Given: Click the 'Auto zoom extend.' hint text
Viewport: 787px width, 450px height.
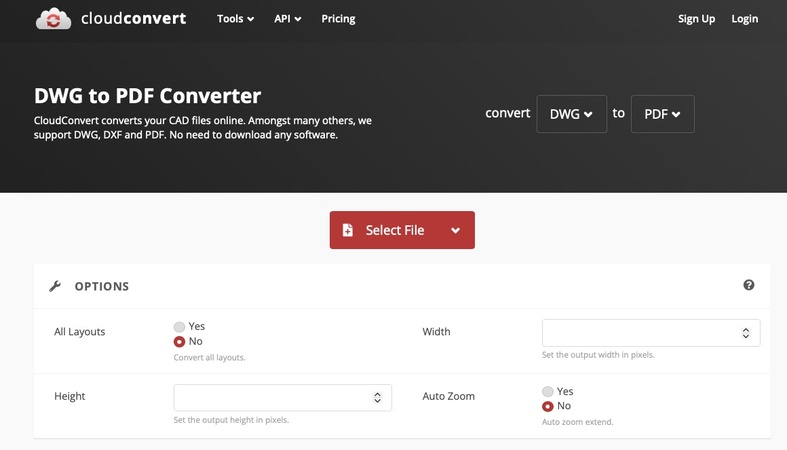Looking at the screenshot, I should pyautogui.click(x=578, y=422).
